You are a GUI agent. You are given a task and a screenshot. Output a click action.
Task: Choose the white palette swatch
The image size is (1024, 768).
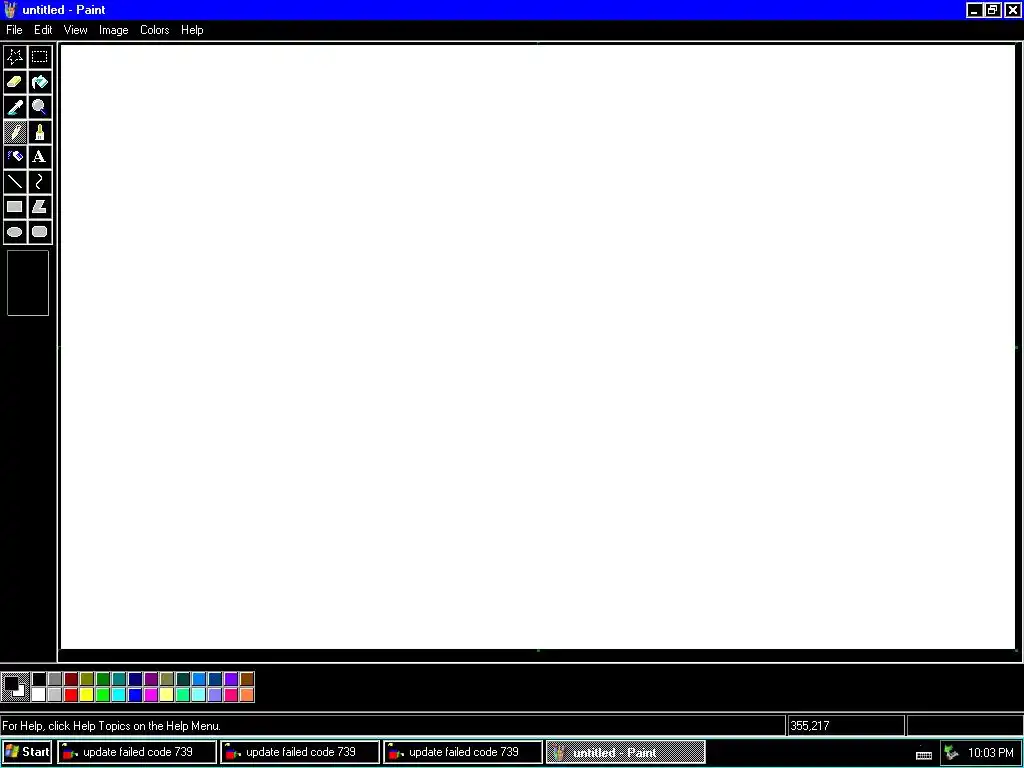(39, 695)
